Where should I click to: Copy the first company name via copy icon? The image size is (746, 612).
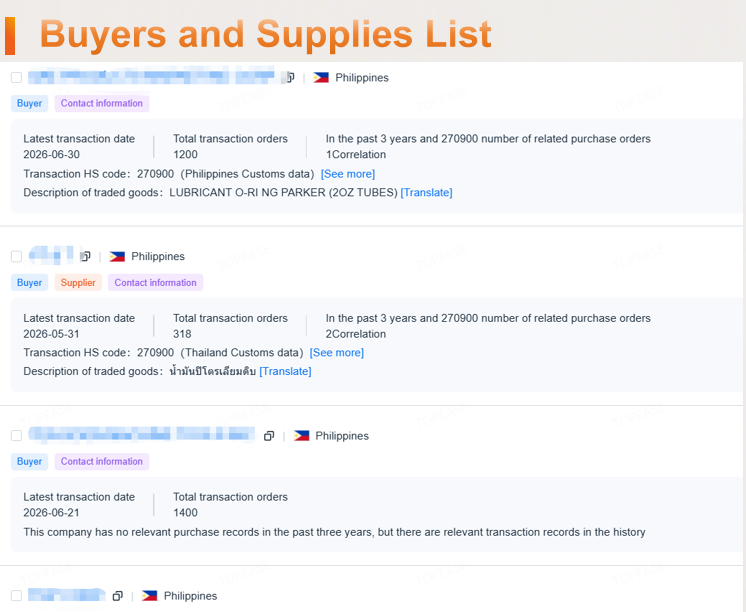coord(290,78)
